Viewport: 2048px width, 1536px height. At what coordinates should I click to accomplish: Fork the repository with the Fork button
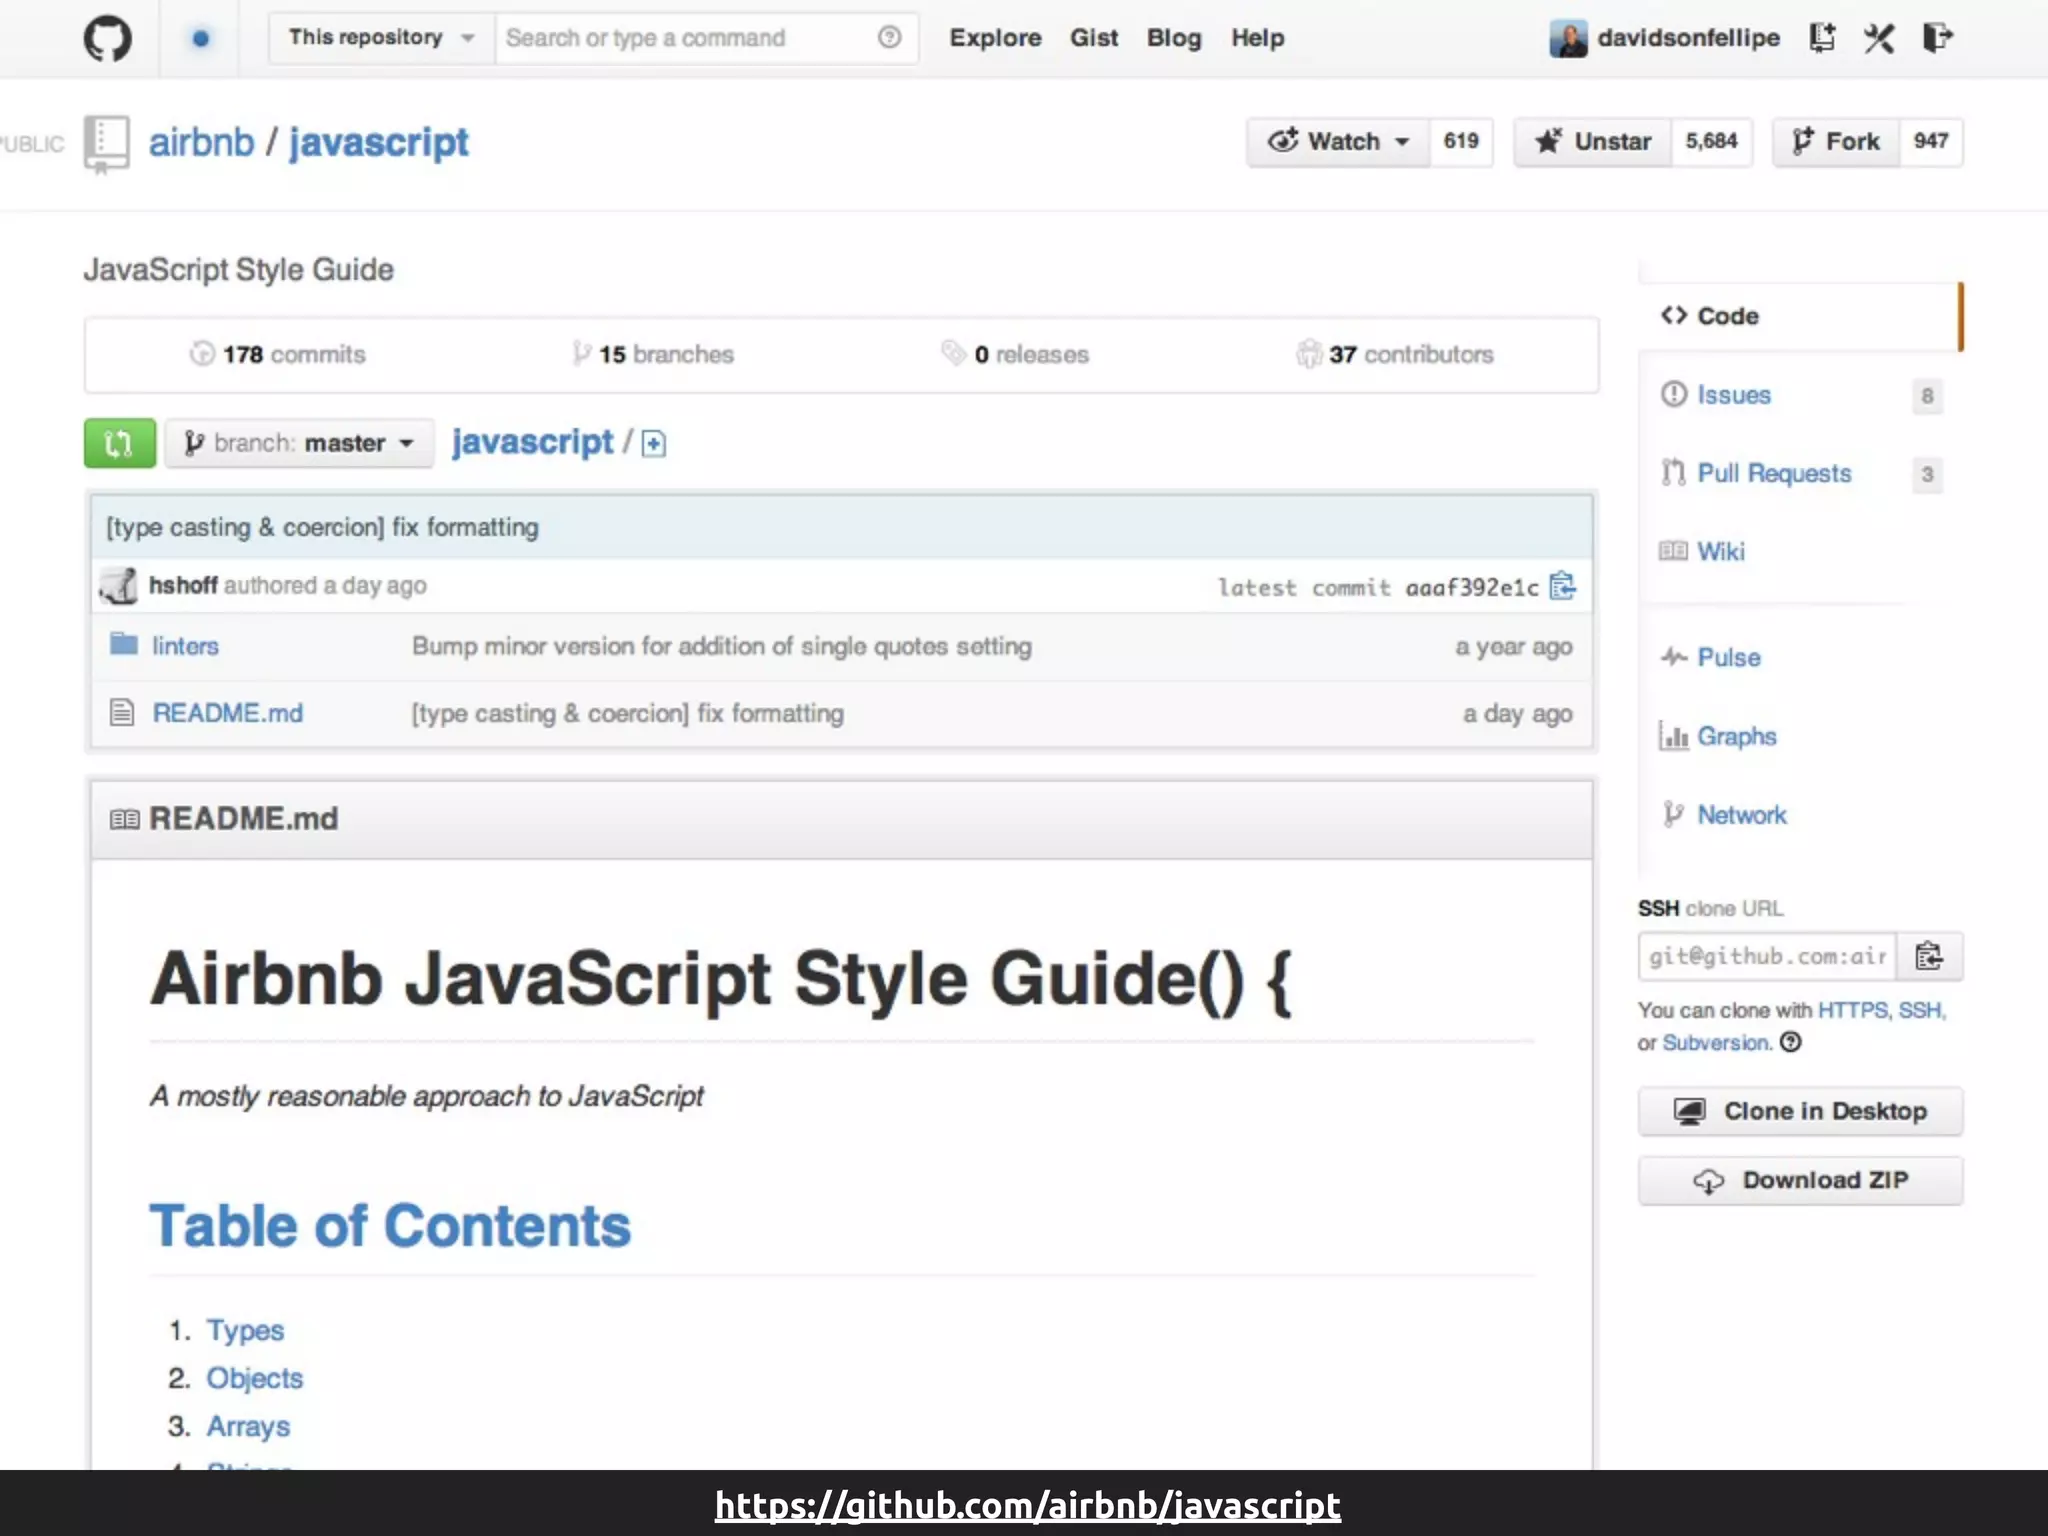click(x=1836, y=142)
